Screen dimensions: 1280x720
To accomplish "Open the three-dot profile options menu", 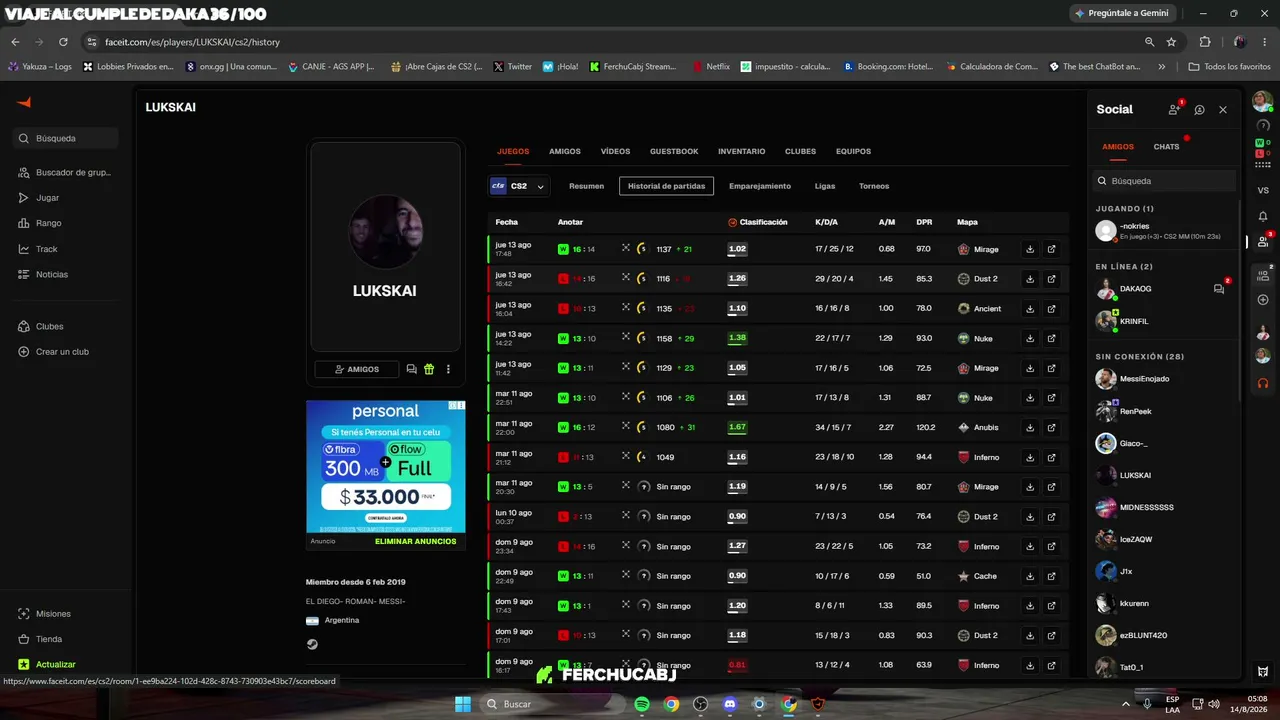I will click(x=448, y=369).
